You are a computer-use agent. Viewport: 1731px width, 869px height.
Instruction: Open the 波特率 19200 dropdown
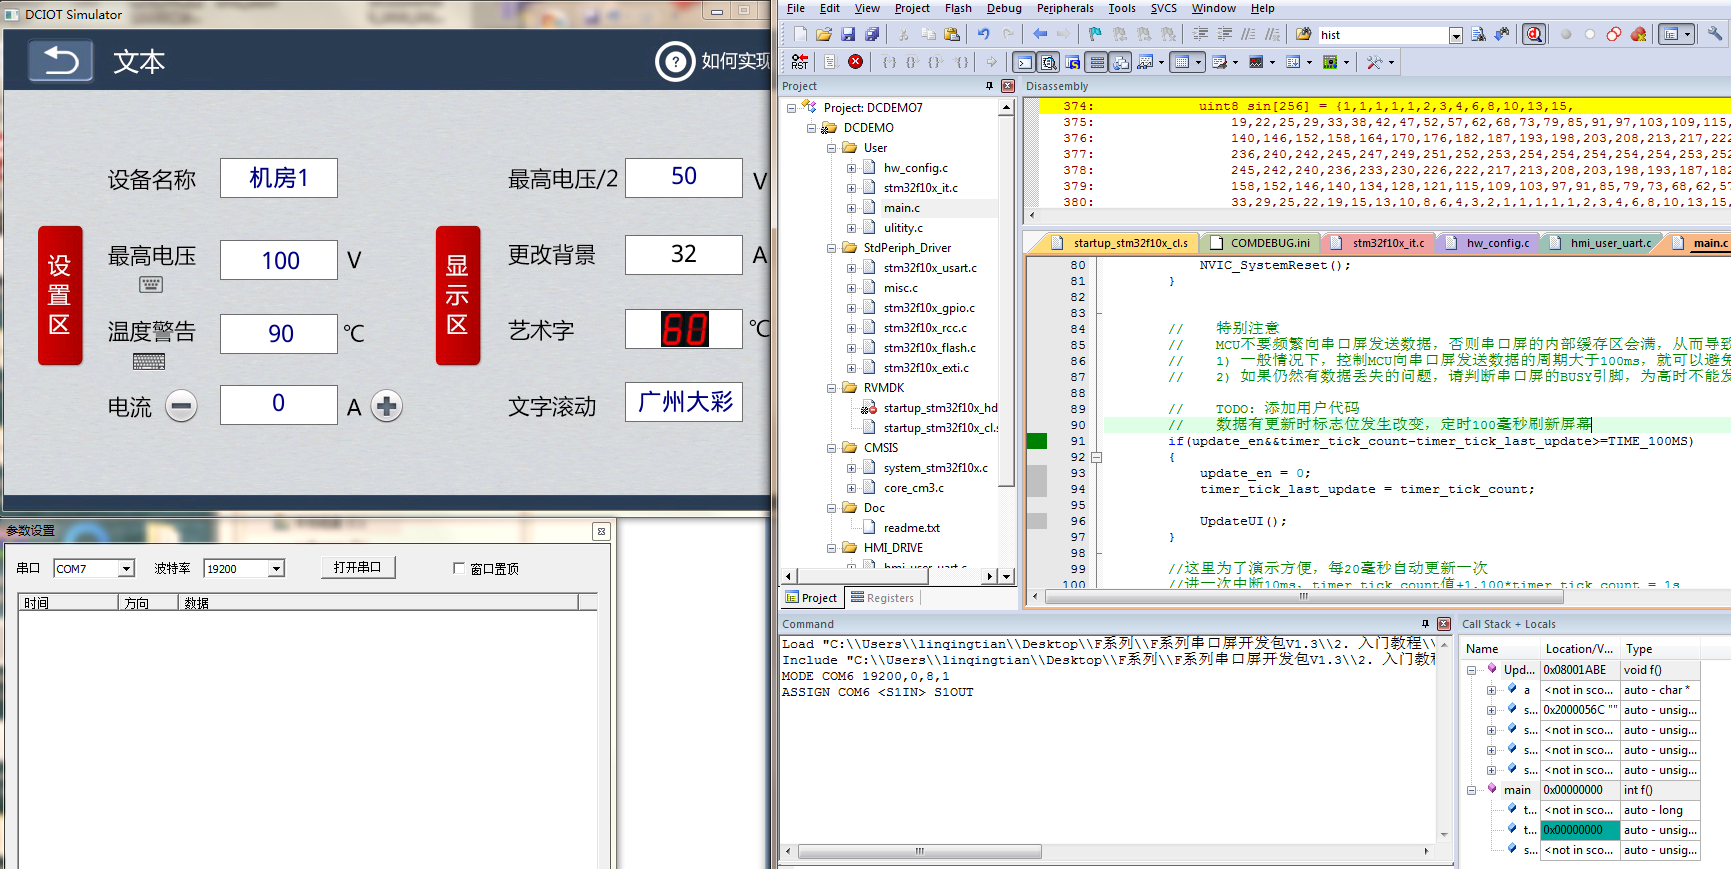pyautogui.click(x=276, y=569)
